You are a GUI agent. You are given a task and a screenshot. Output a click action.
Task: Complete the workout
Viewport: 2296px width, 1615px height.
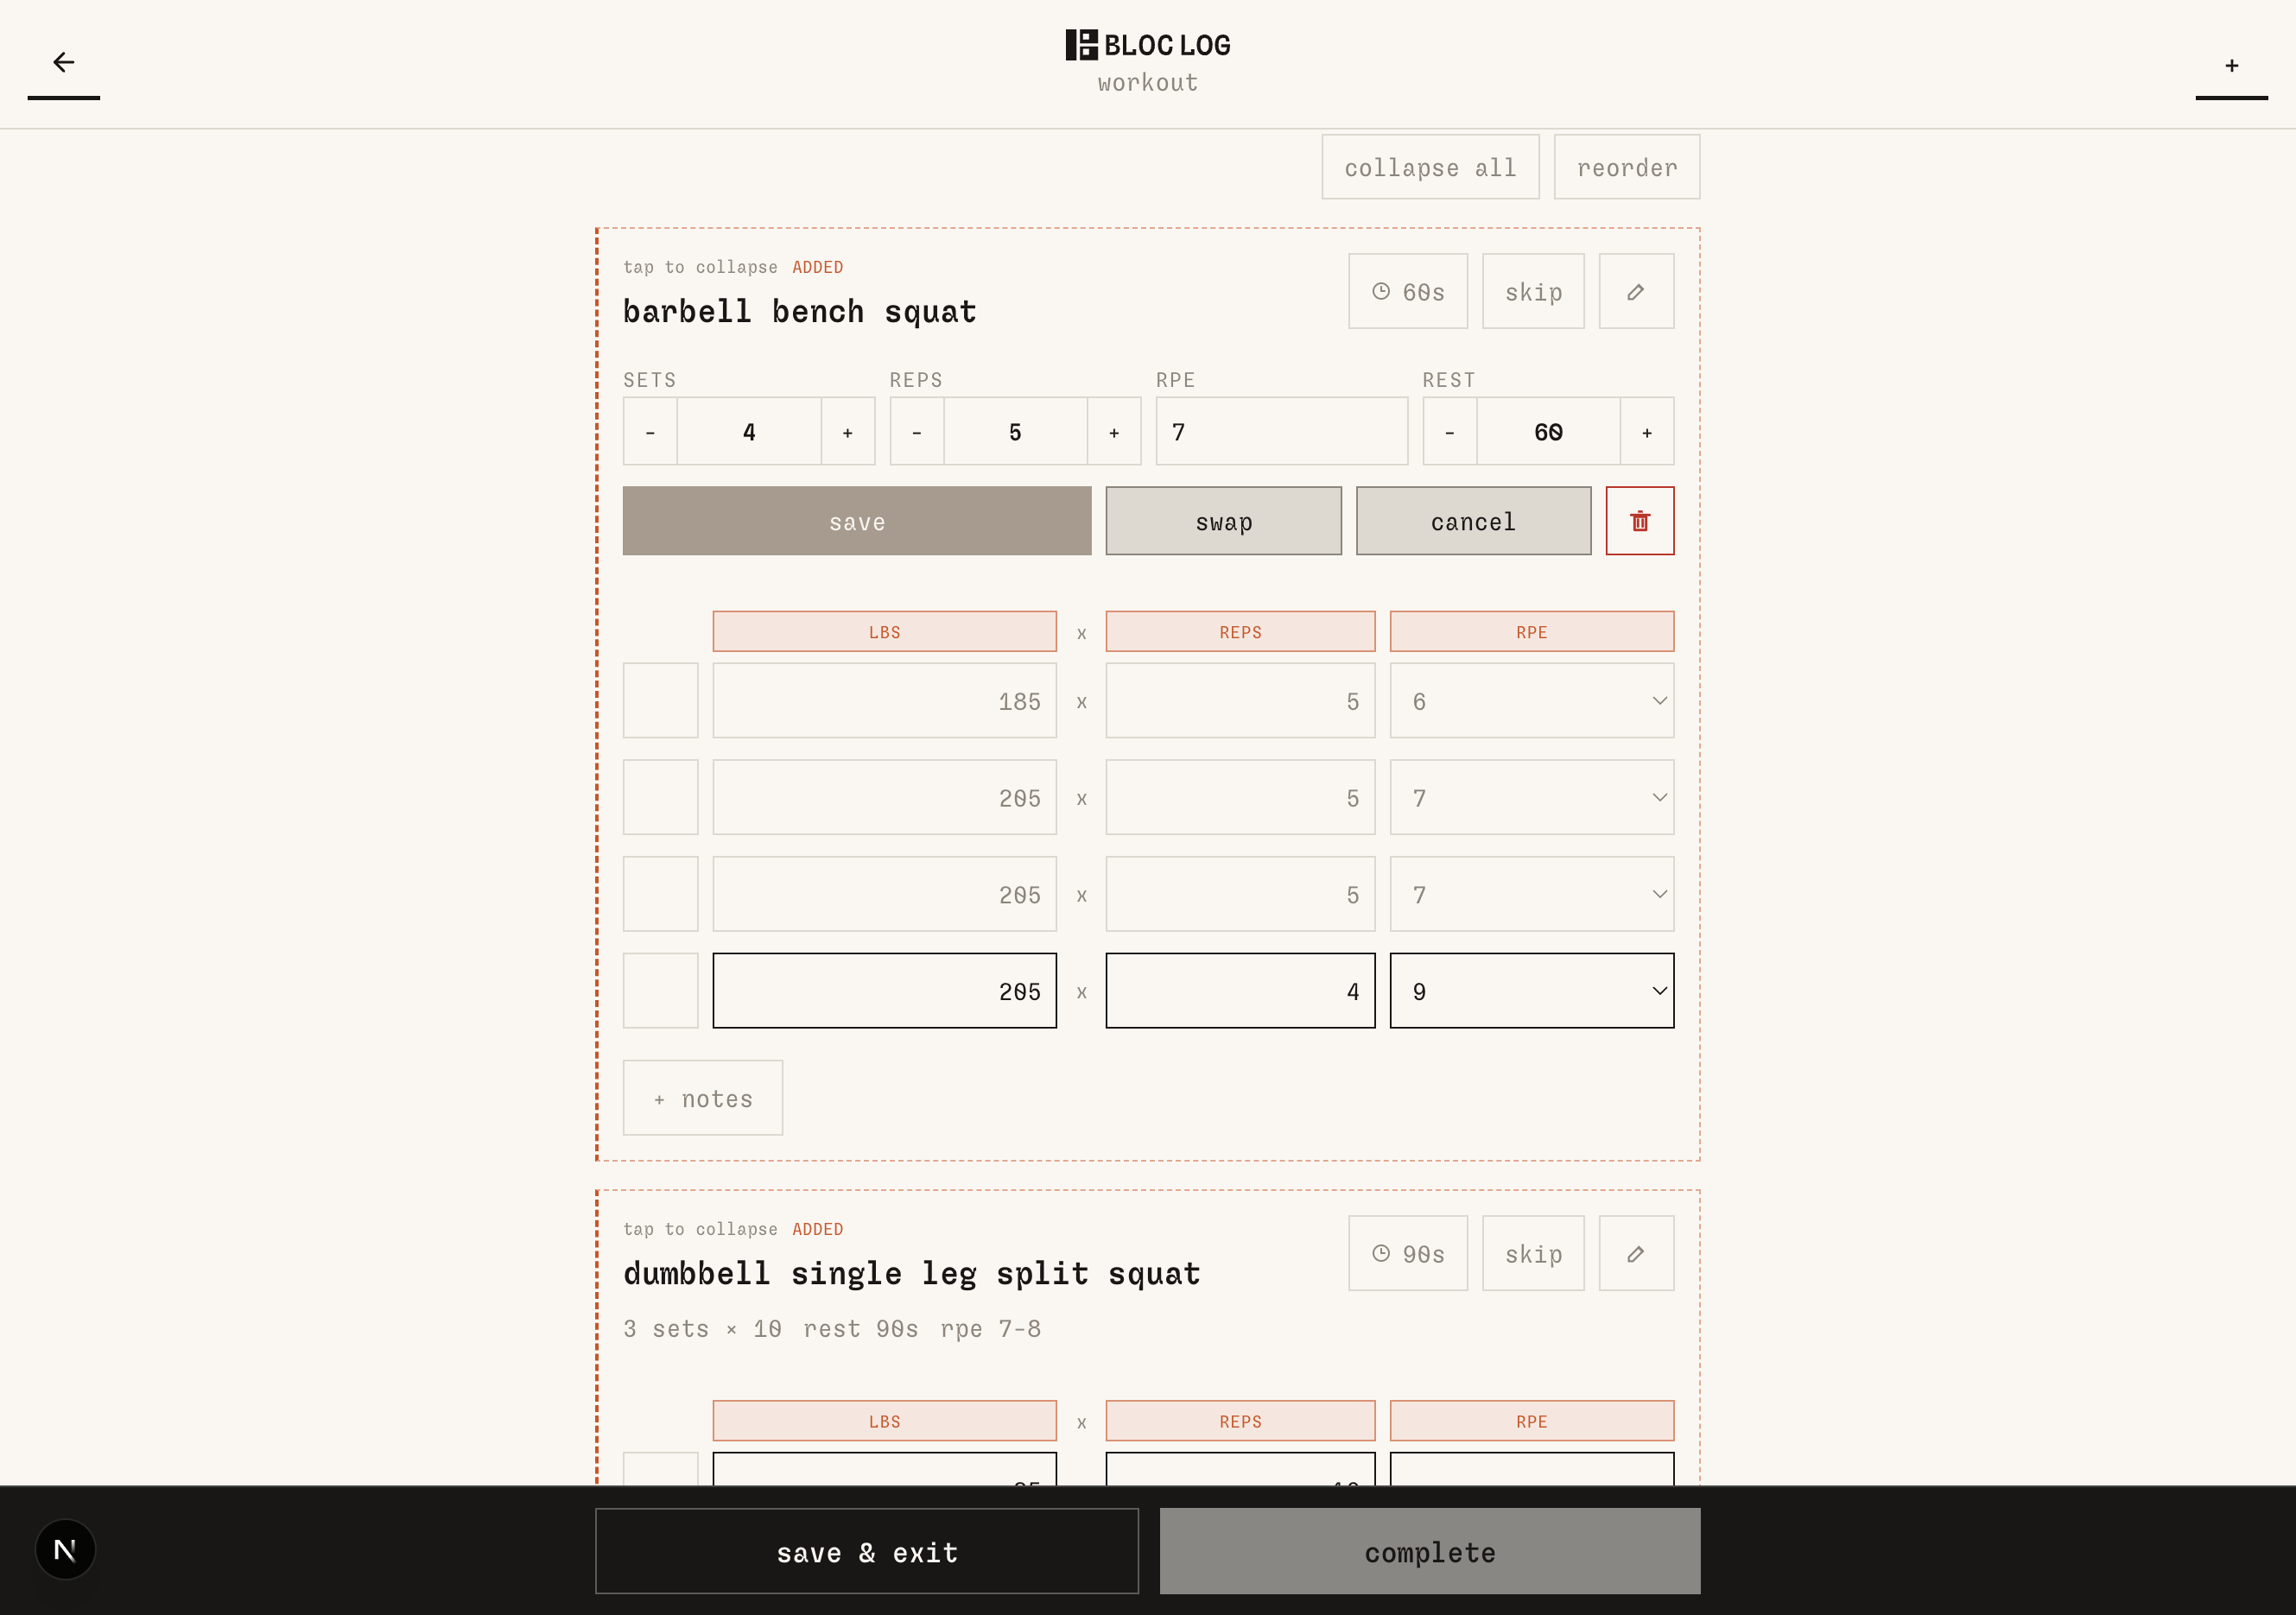point(1430,1551)
